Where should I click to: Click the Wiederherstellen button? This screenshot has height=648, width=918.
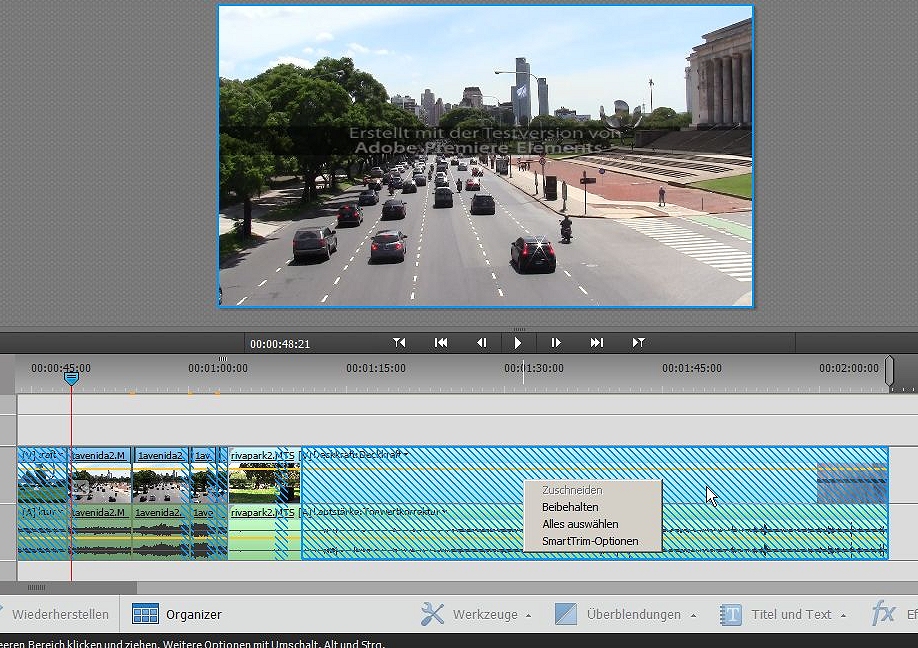(x=60, y=614)
